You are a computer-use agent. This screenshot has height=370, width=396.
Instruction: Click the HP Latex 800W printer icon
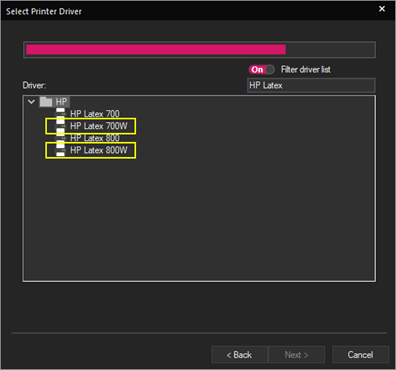(x=60, y=150)
